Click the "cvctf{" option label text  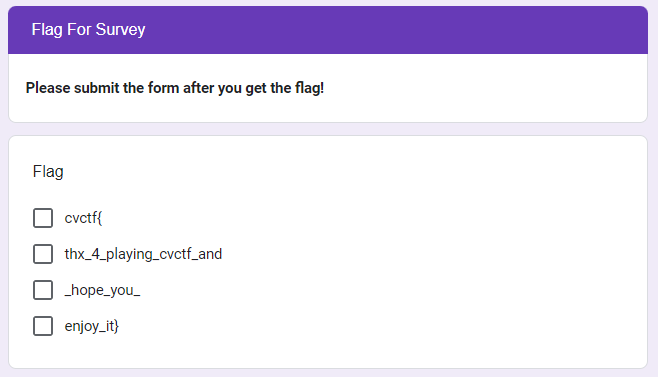pos(83,218)
